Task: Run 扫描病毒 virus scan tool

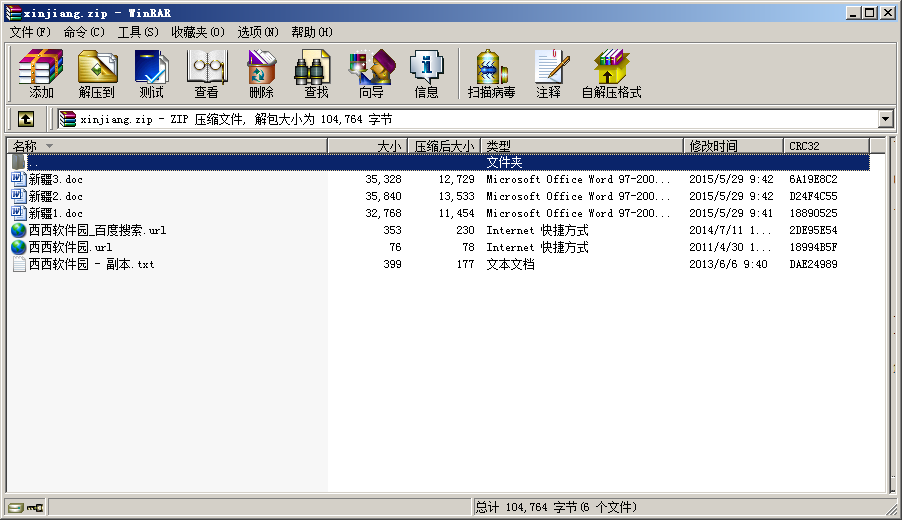Action: [491, 74]
